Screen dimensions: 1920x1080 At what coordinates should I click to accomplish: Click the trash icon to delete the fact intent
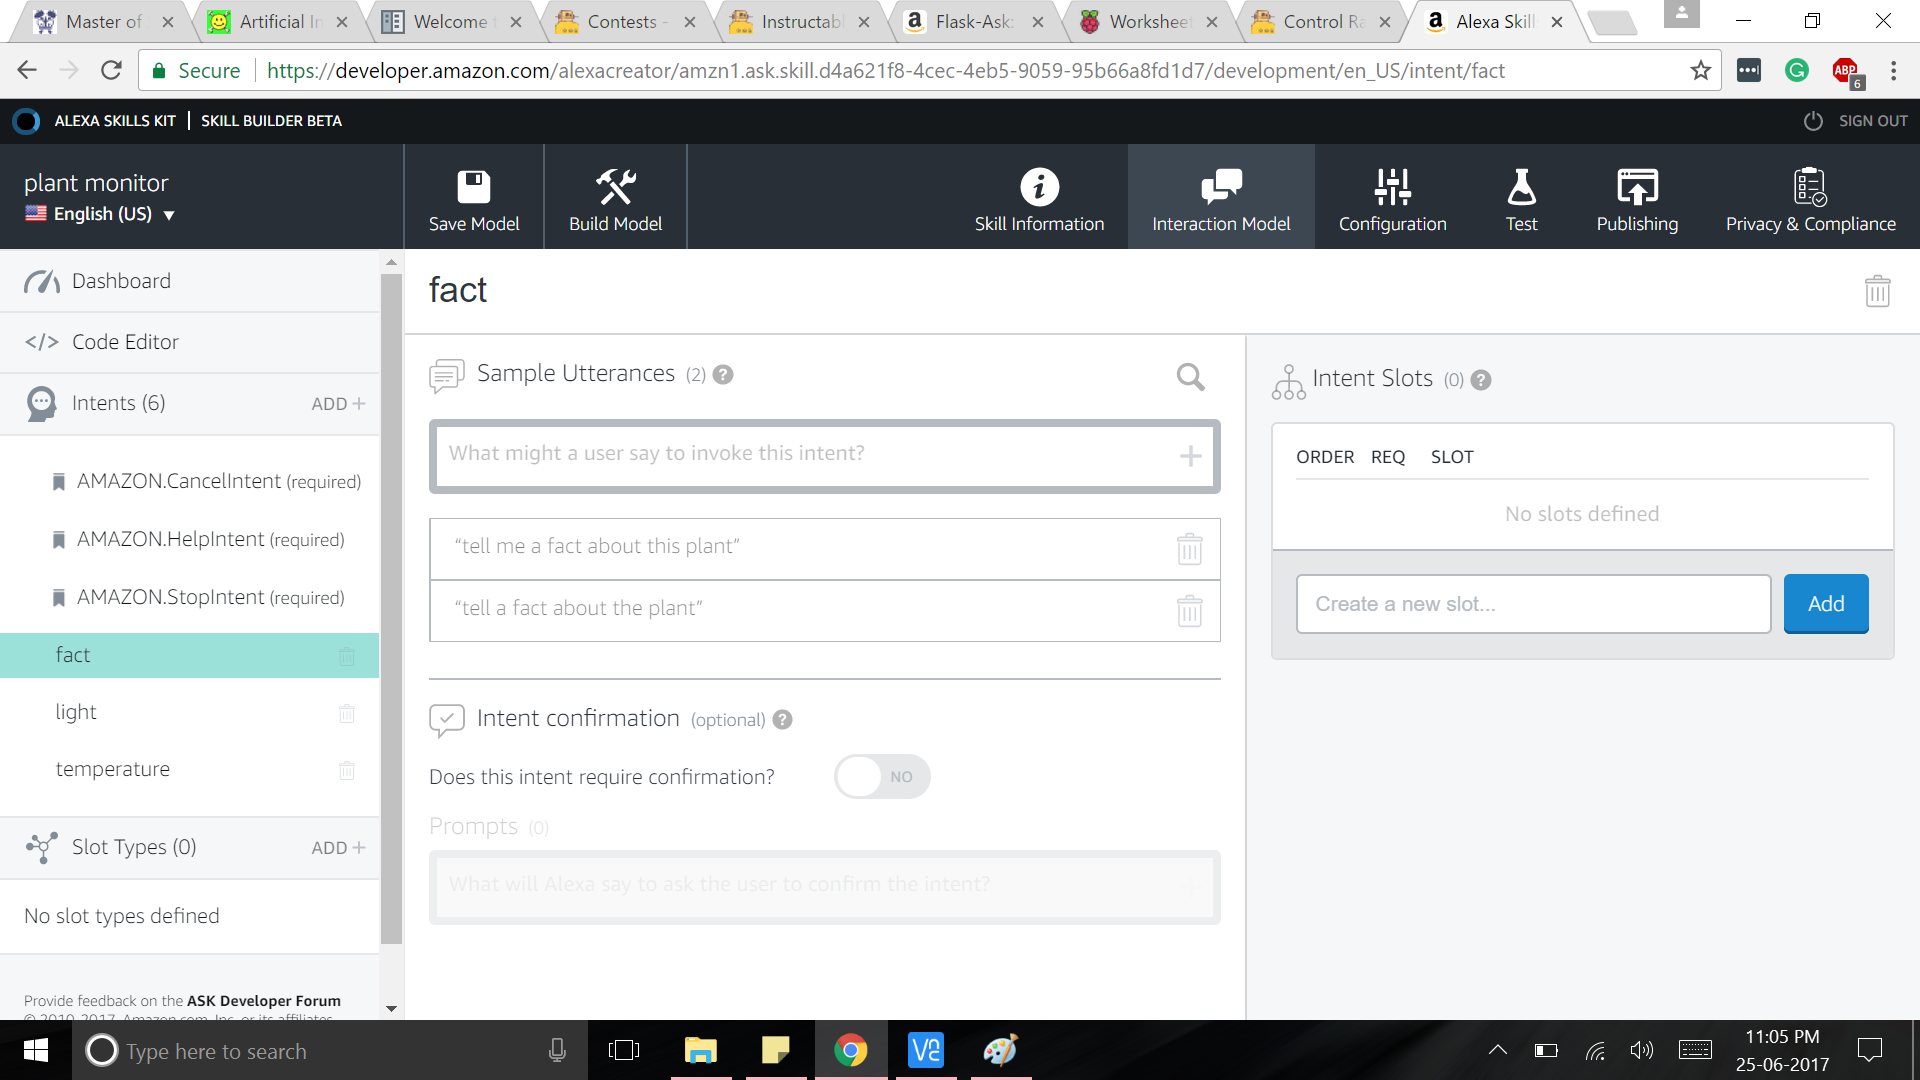(1877, 291)
